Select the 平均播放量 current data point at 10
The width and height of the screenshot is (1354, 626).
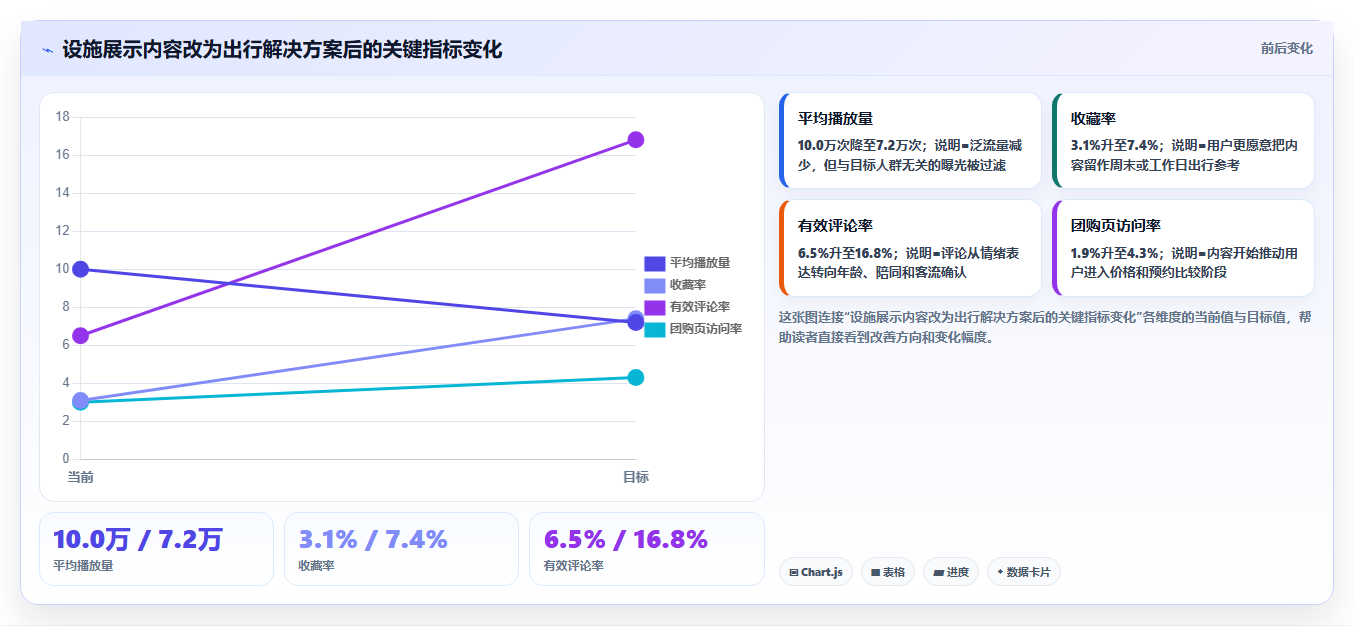pyautogui.click(x=81, y=269)
